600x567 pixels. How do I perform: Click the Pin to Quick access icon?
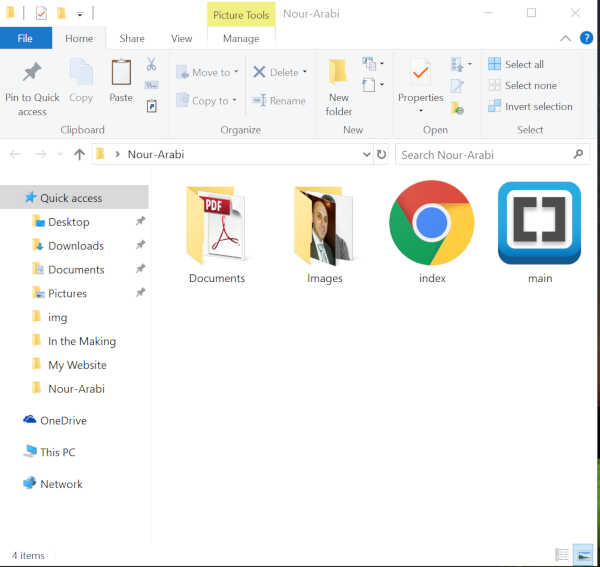(32, 72)
